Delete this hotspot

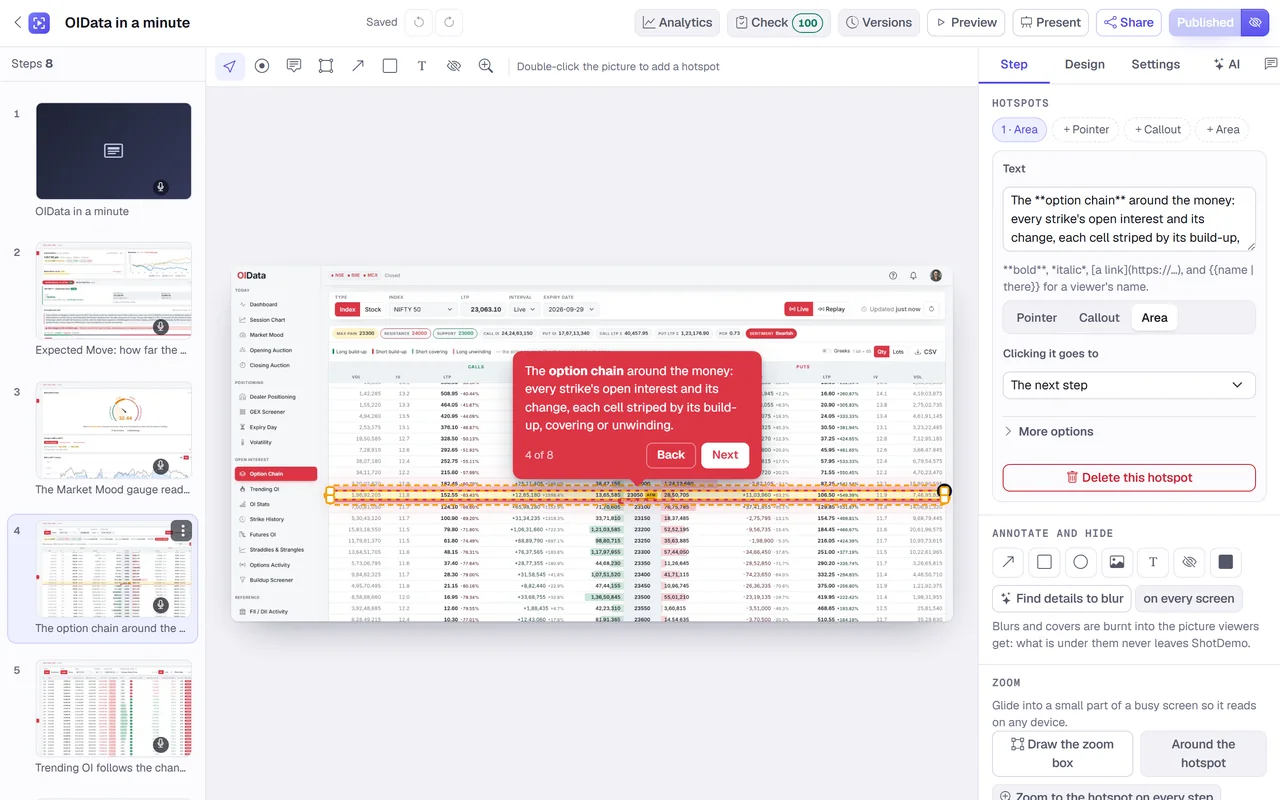tap(1129, 477)
